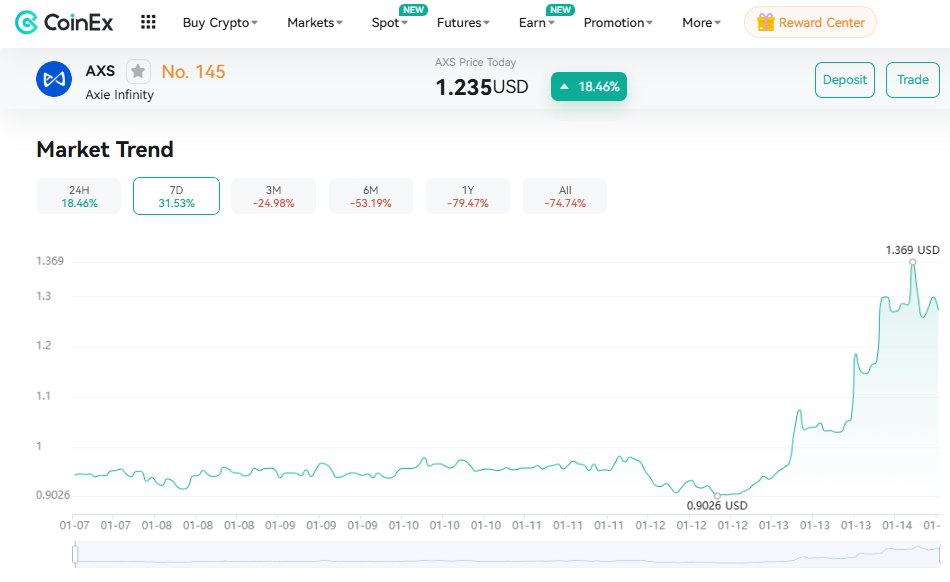
Task: Expand the Markets dropdown menu
Action: (314, 22)
